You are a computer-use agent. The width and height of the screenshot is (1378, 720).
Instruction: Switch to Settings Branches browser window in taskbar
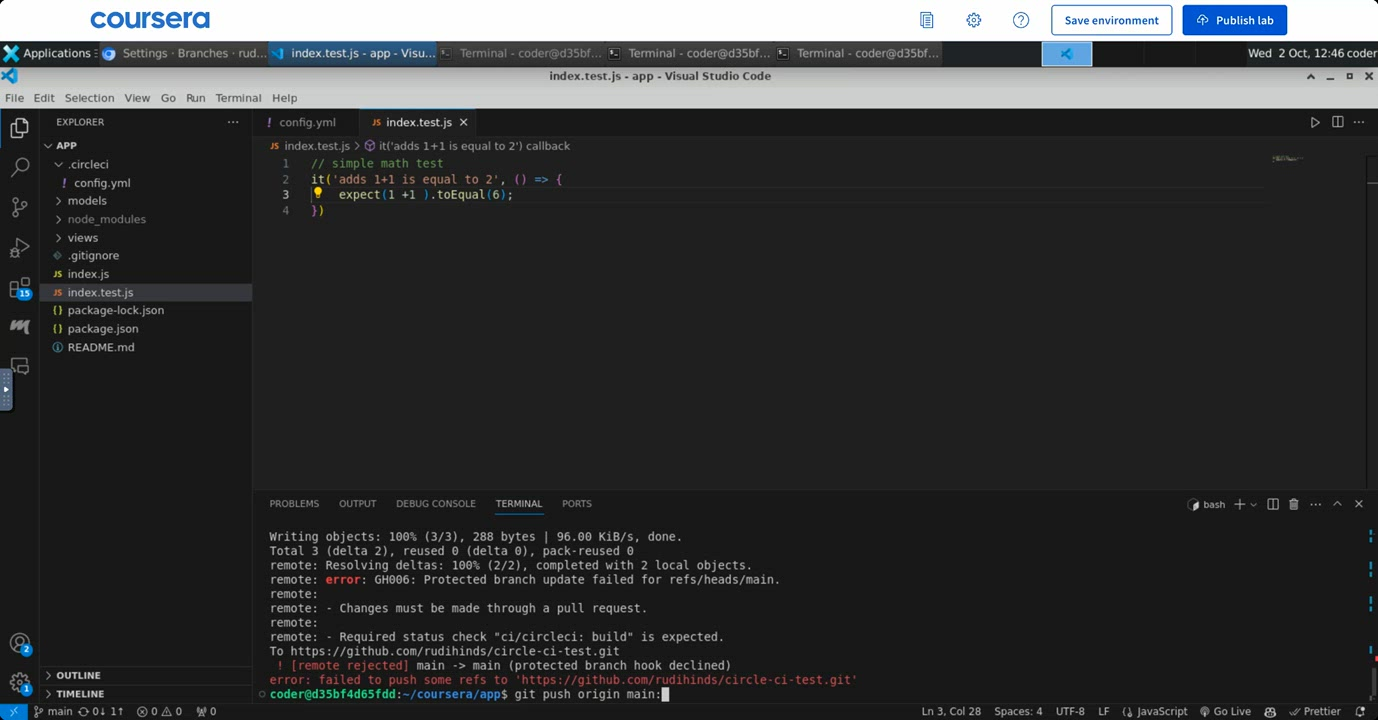click(x=184, y=54)
